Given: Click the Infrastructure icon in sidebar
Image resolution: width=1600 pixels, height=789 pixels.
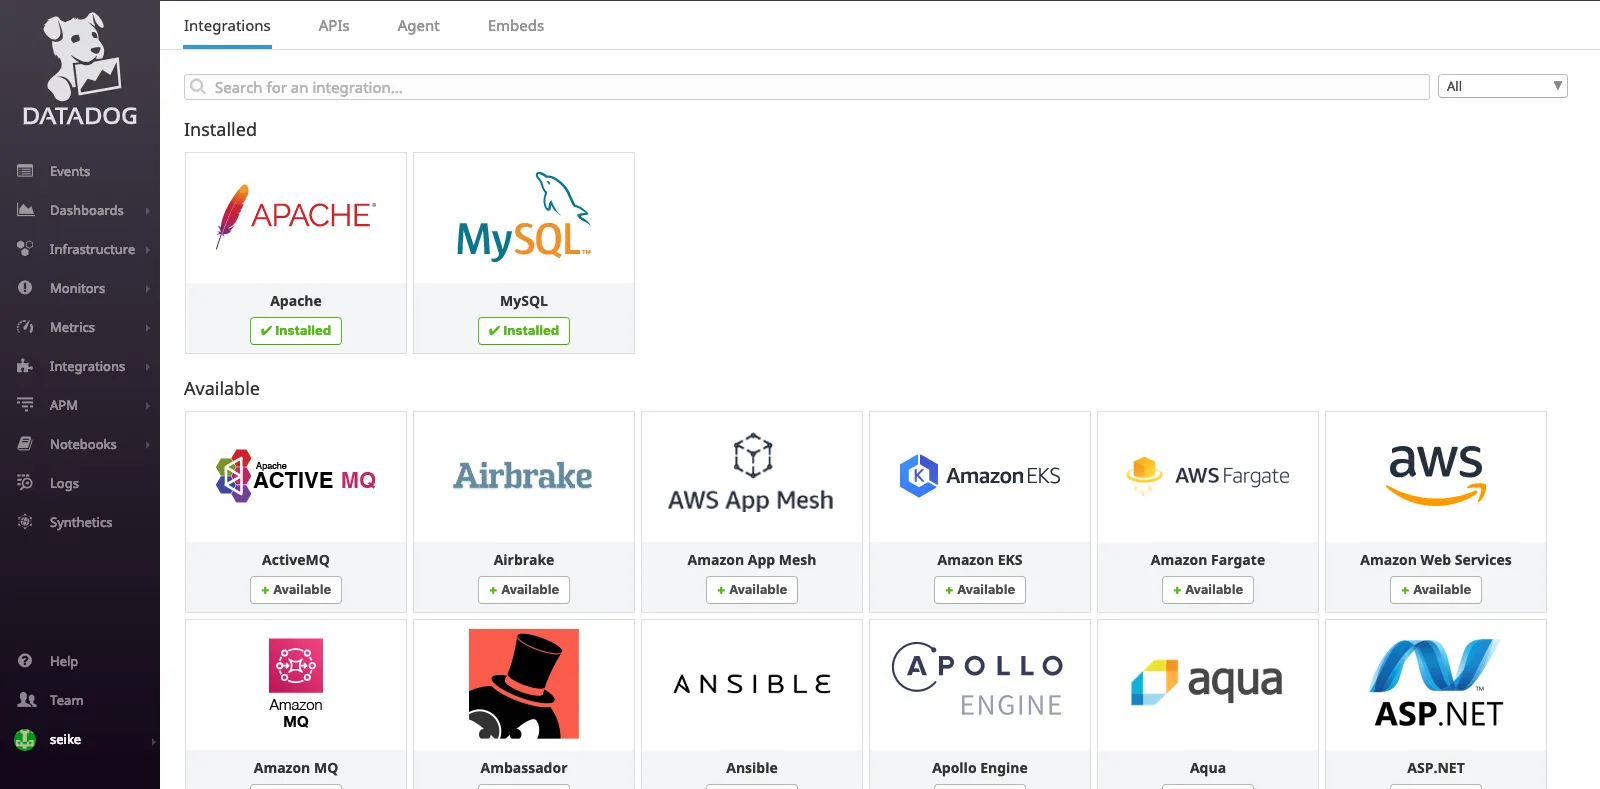Looking at the screenshot, I should coord(25,249).
